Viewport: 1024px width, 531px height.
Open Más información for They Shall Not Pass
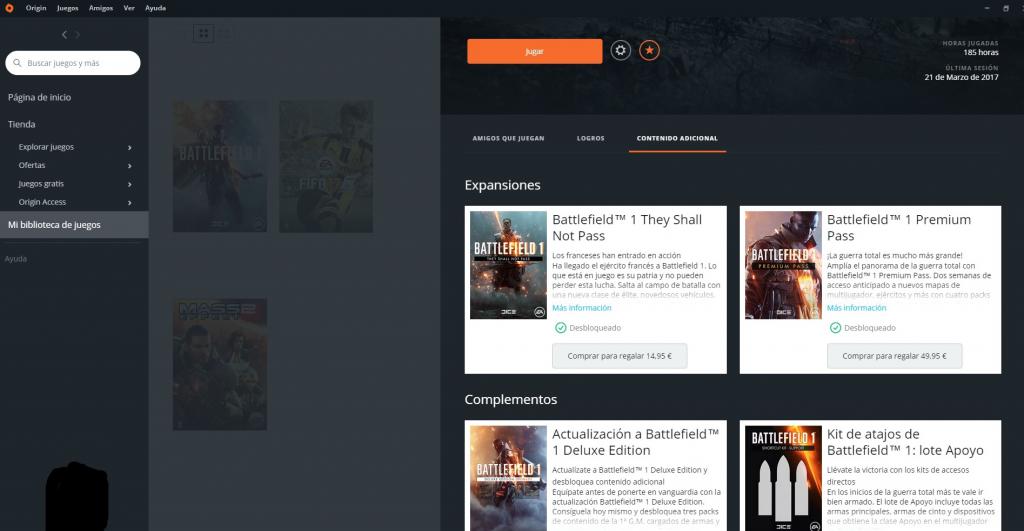click(x=581, y=308)
